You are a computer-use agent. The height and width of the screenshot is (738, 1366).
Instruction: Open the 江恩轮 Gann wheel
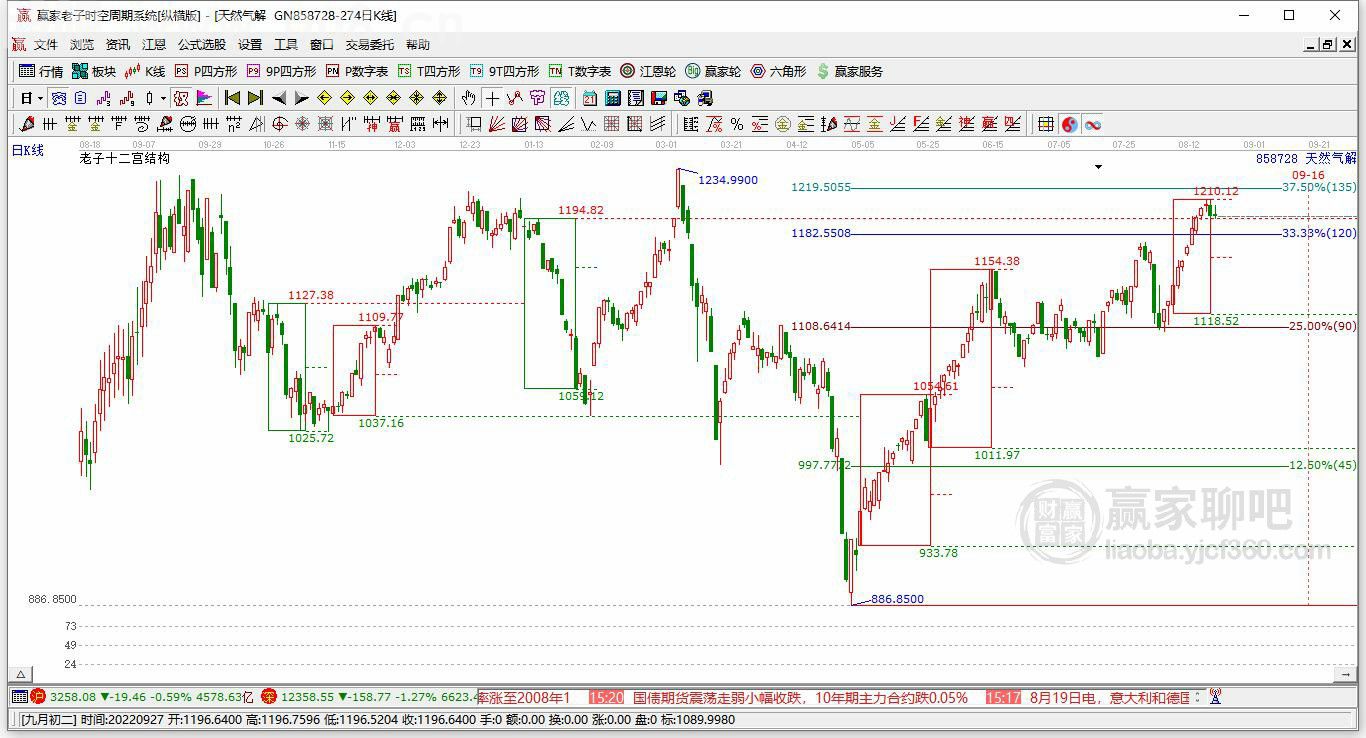[648, 71]
